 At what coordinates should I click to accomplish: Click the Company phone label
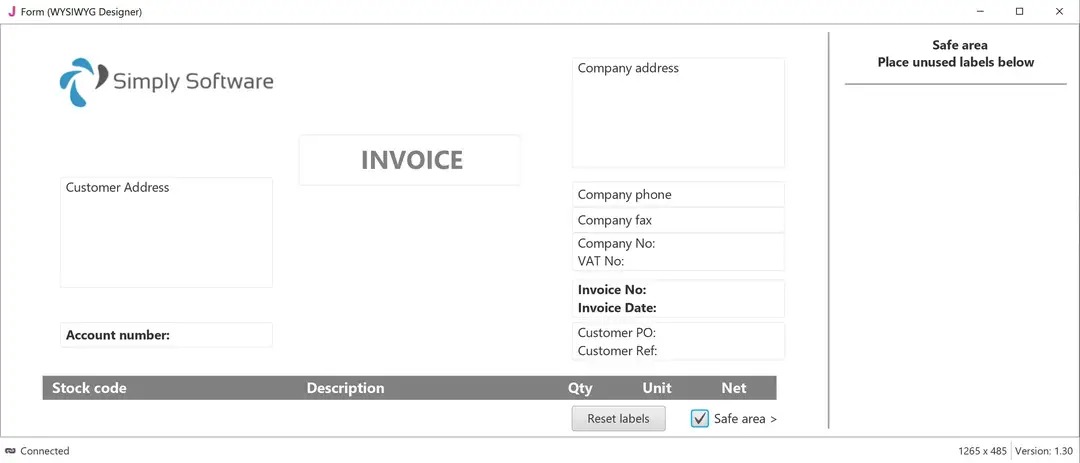click(x=678, y=195)
